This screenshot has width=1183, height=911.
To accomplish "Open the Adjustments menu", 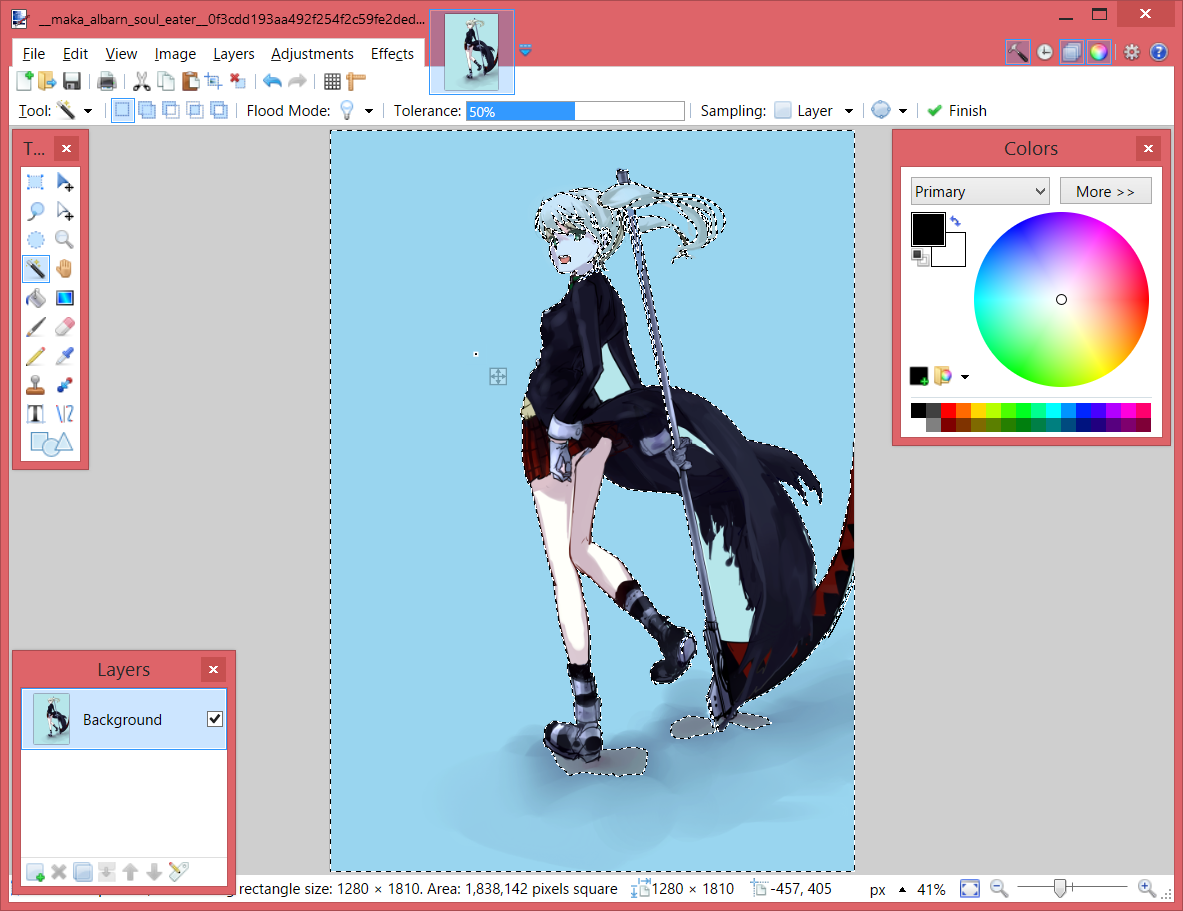I will point(312,54).
